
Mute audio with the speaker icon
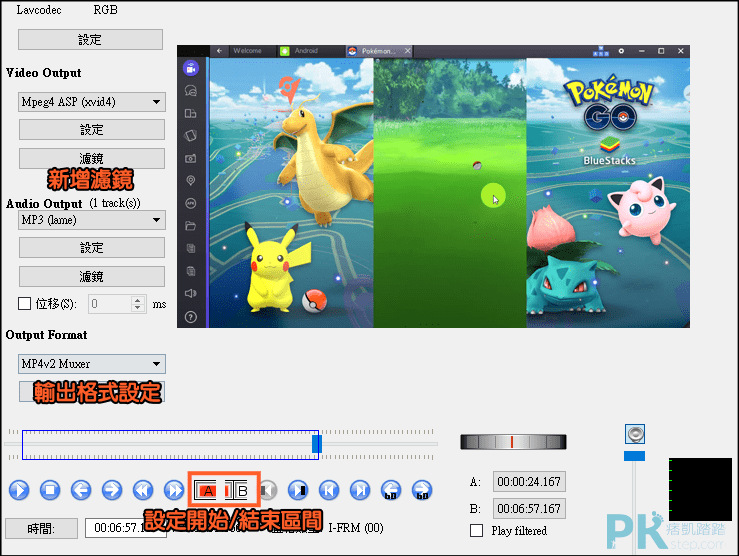click(x=635, y=433)
